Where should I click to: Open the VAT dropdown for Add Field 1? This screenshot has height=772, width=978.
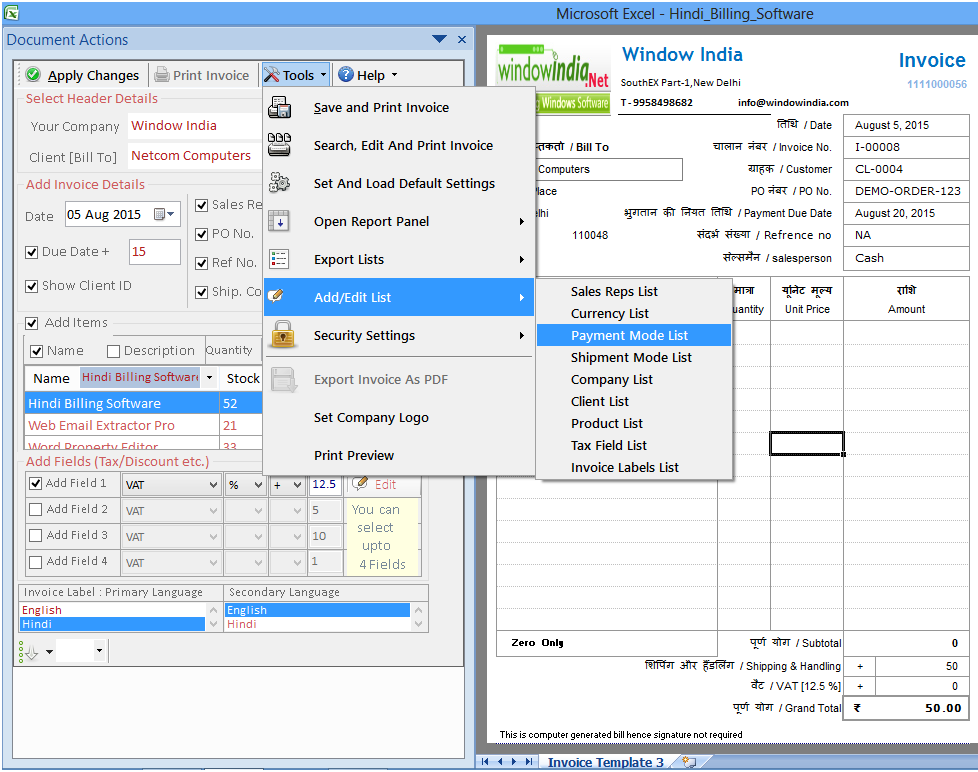point(213,485)
